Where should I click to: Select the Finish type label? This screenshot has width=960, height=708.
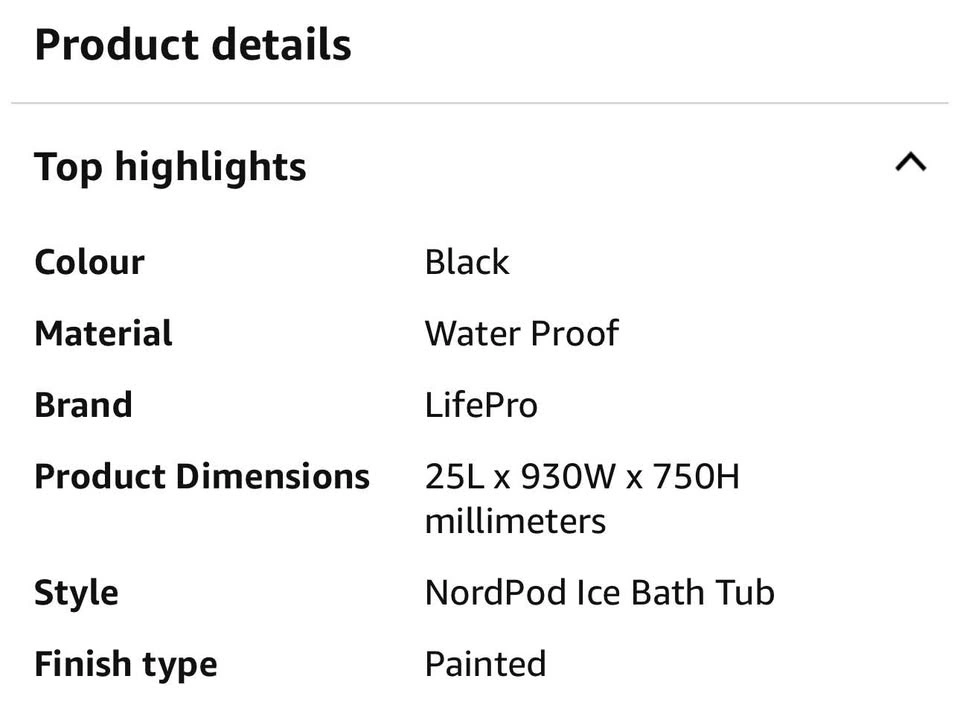pyautogui.click(x=125, y=664)
